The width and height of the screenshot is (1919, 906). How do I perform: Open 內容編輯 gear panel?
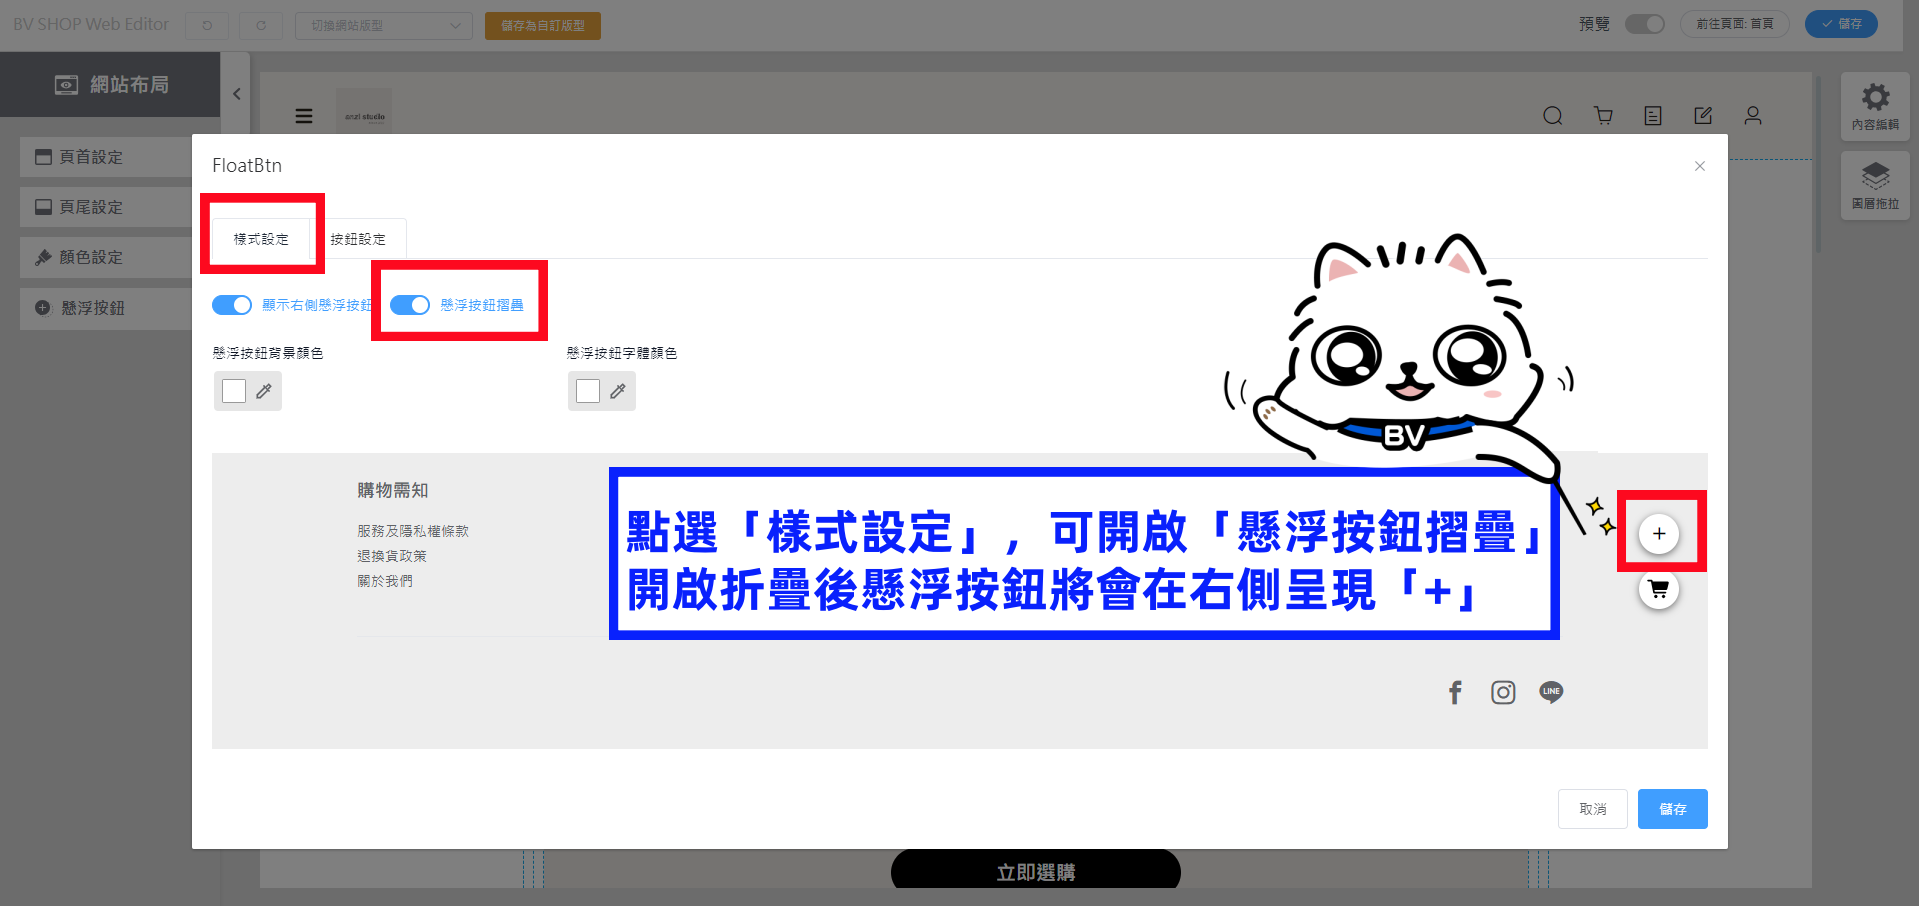pos(1875,106)
